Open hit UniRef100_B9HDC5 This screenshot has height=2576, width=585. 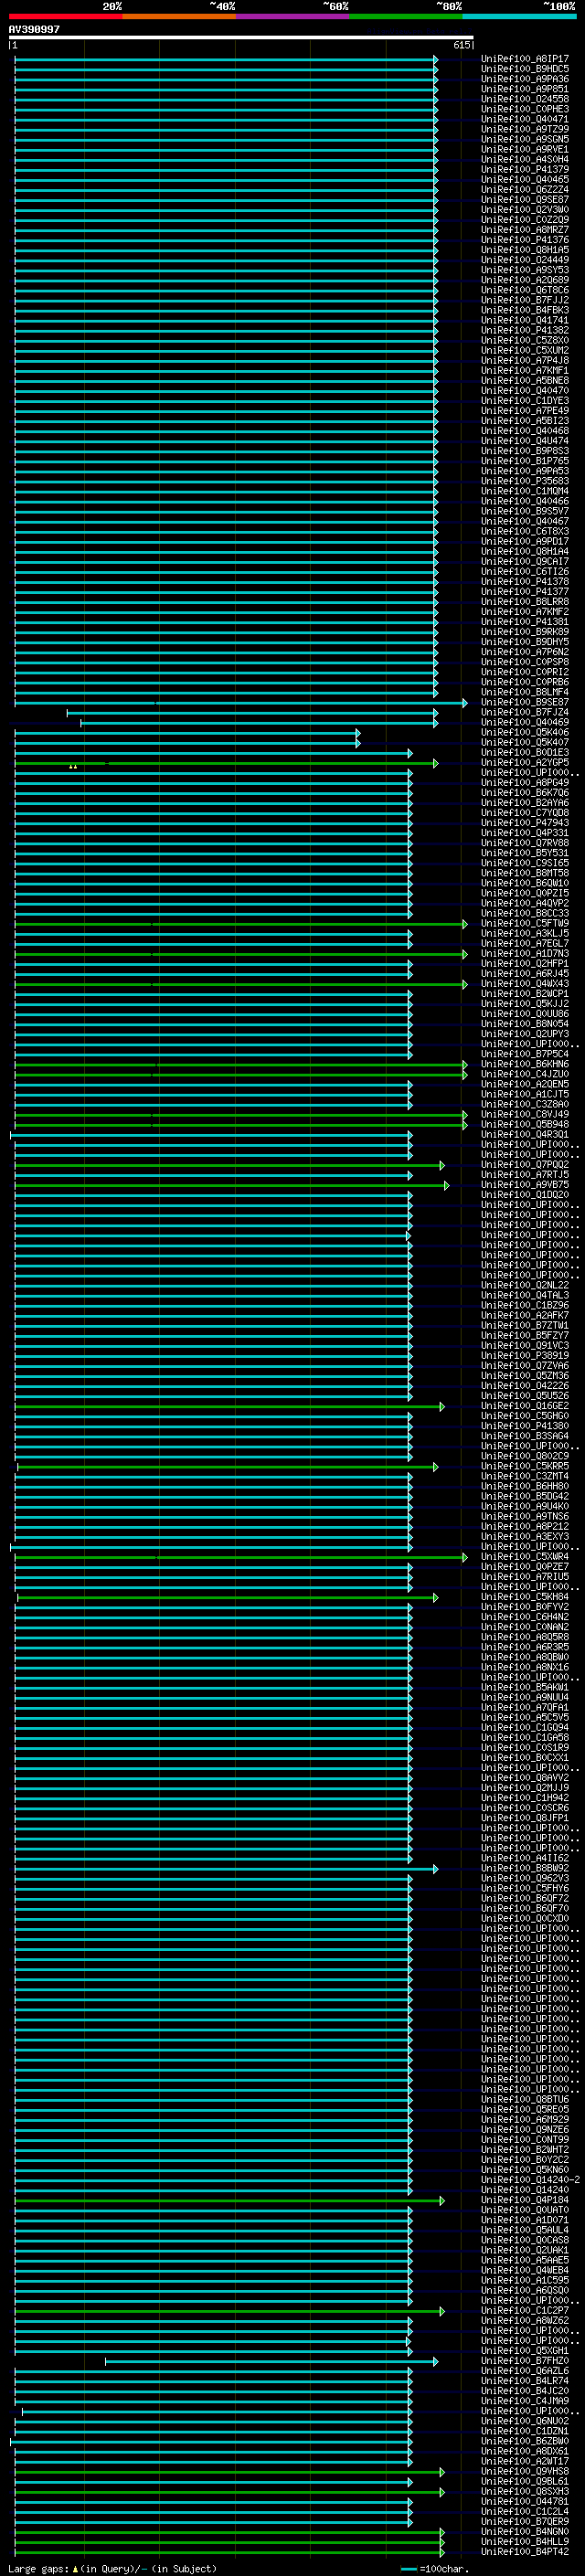(x=525, y=69)
